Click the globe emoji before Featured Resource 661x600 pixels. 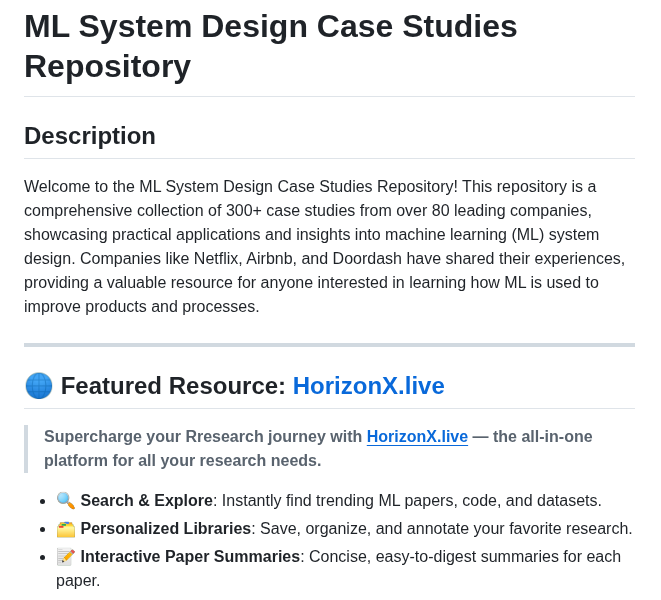[x=39, y=386]
